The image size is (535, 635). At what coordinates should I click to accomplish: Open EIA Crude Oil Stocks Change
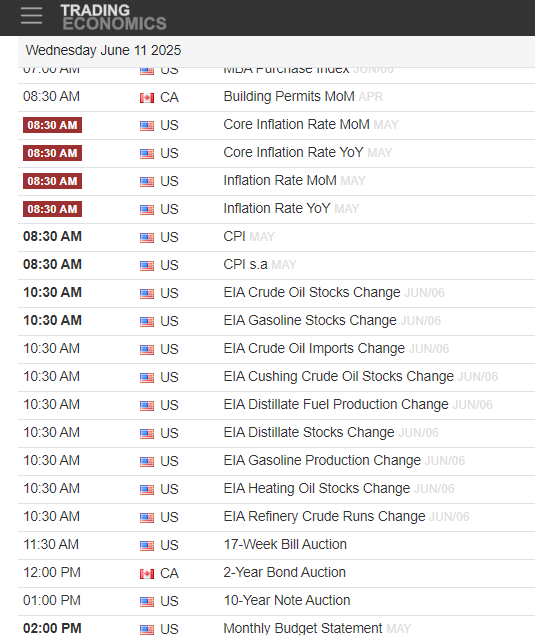click(312, 292)
